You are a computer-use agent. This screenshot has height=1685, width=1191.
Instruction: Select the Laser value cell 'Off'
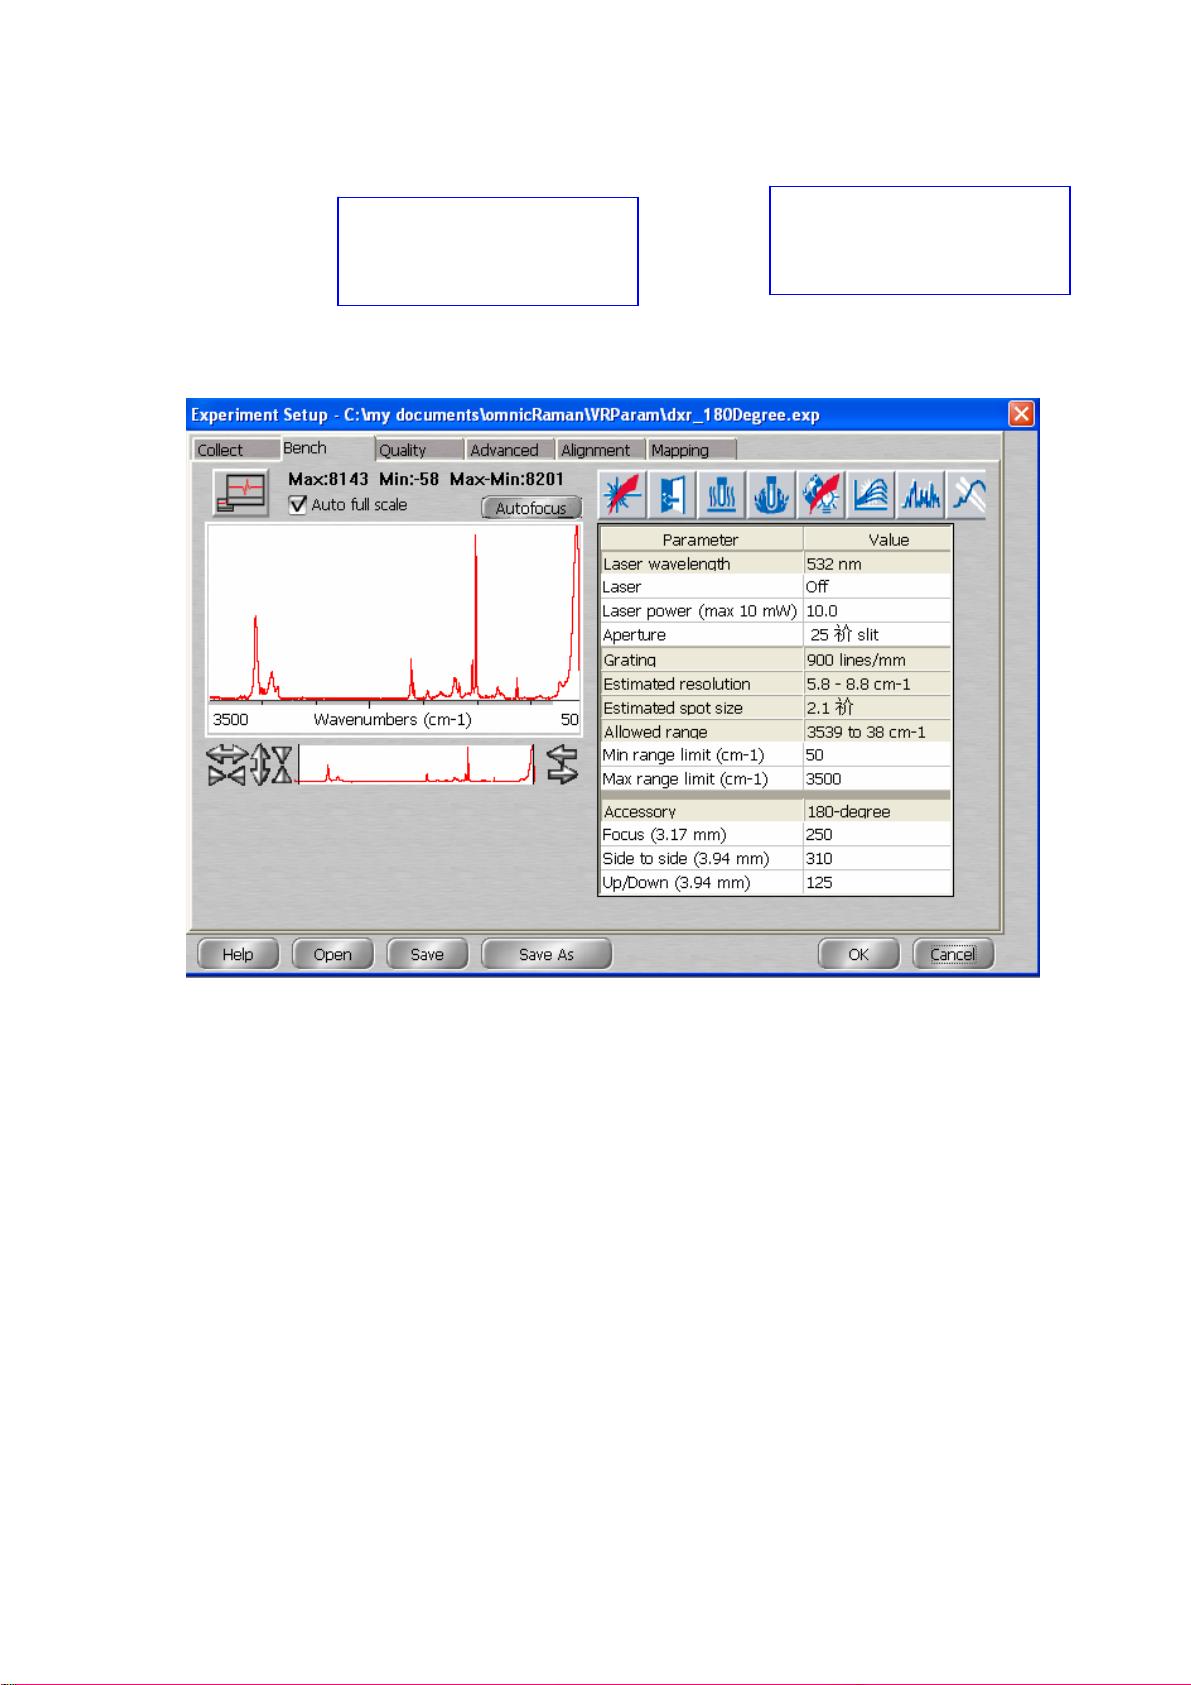coord(877,587)
